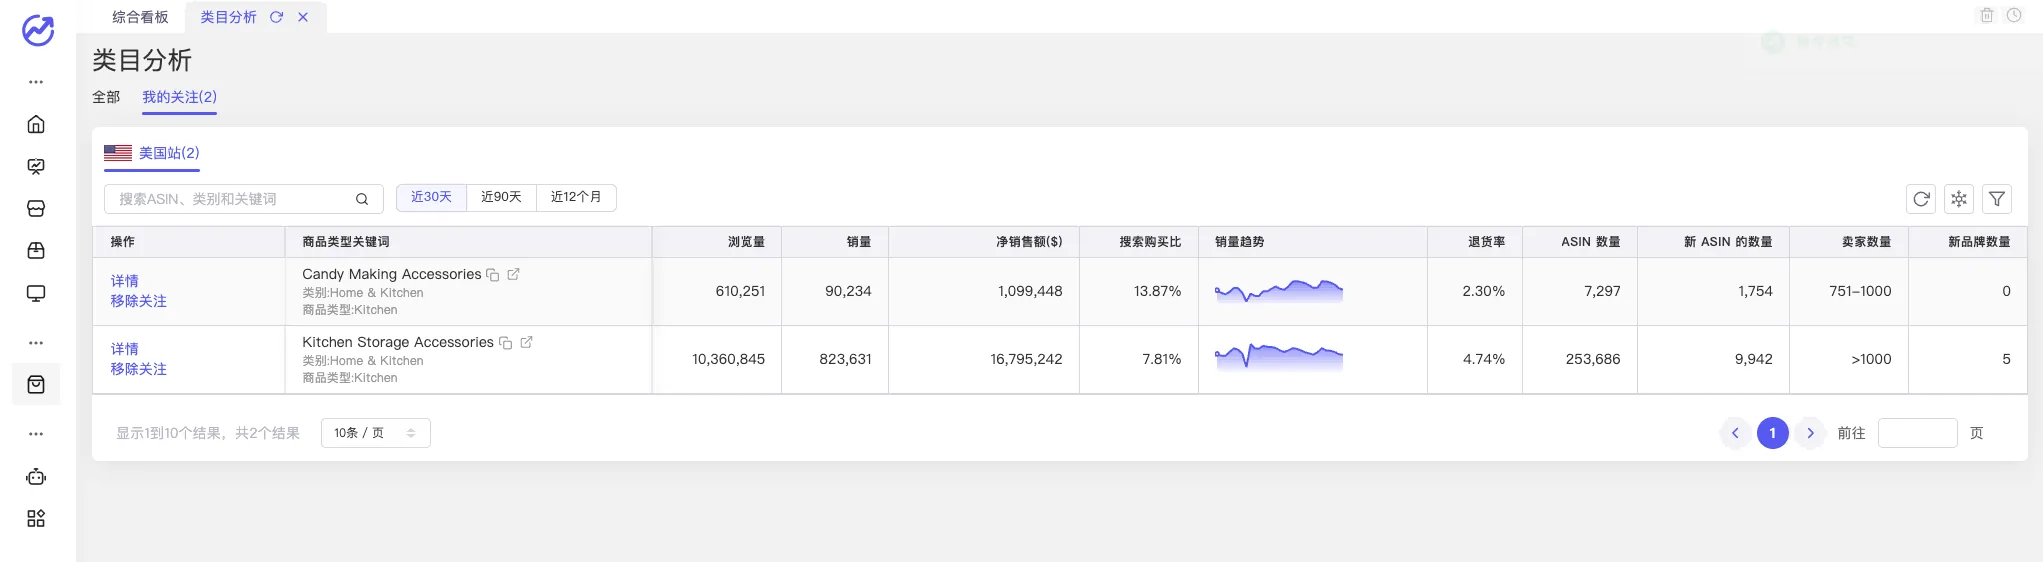This screenshot has height=562, width=2043.
Task: Open Kitchen Storage Accessories external link
Action: [x=526, y=342]
